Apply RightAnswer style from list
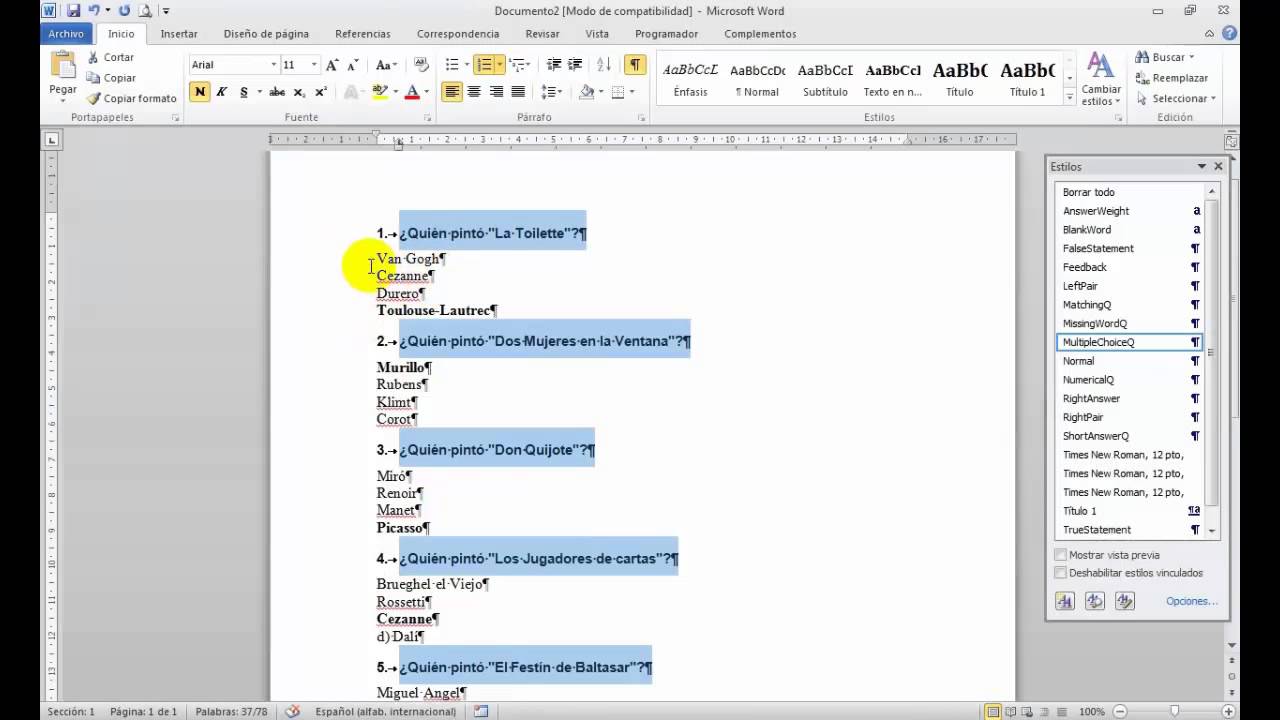Screen dimensions: 1280x720 click(x=1130, y=398)
